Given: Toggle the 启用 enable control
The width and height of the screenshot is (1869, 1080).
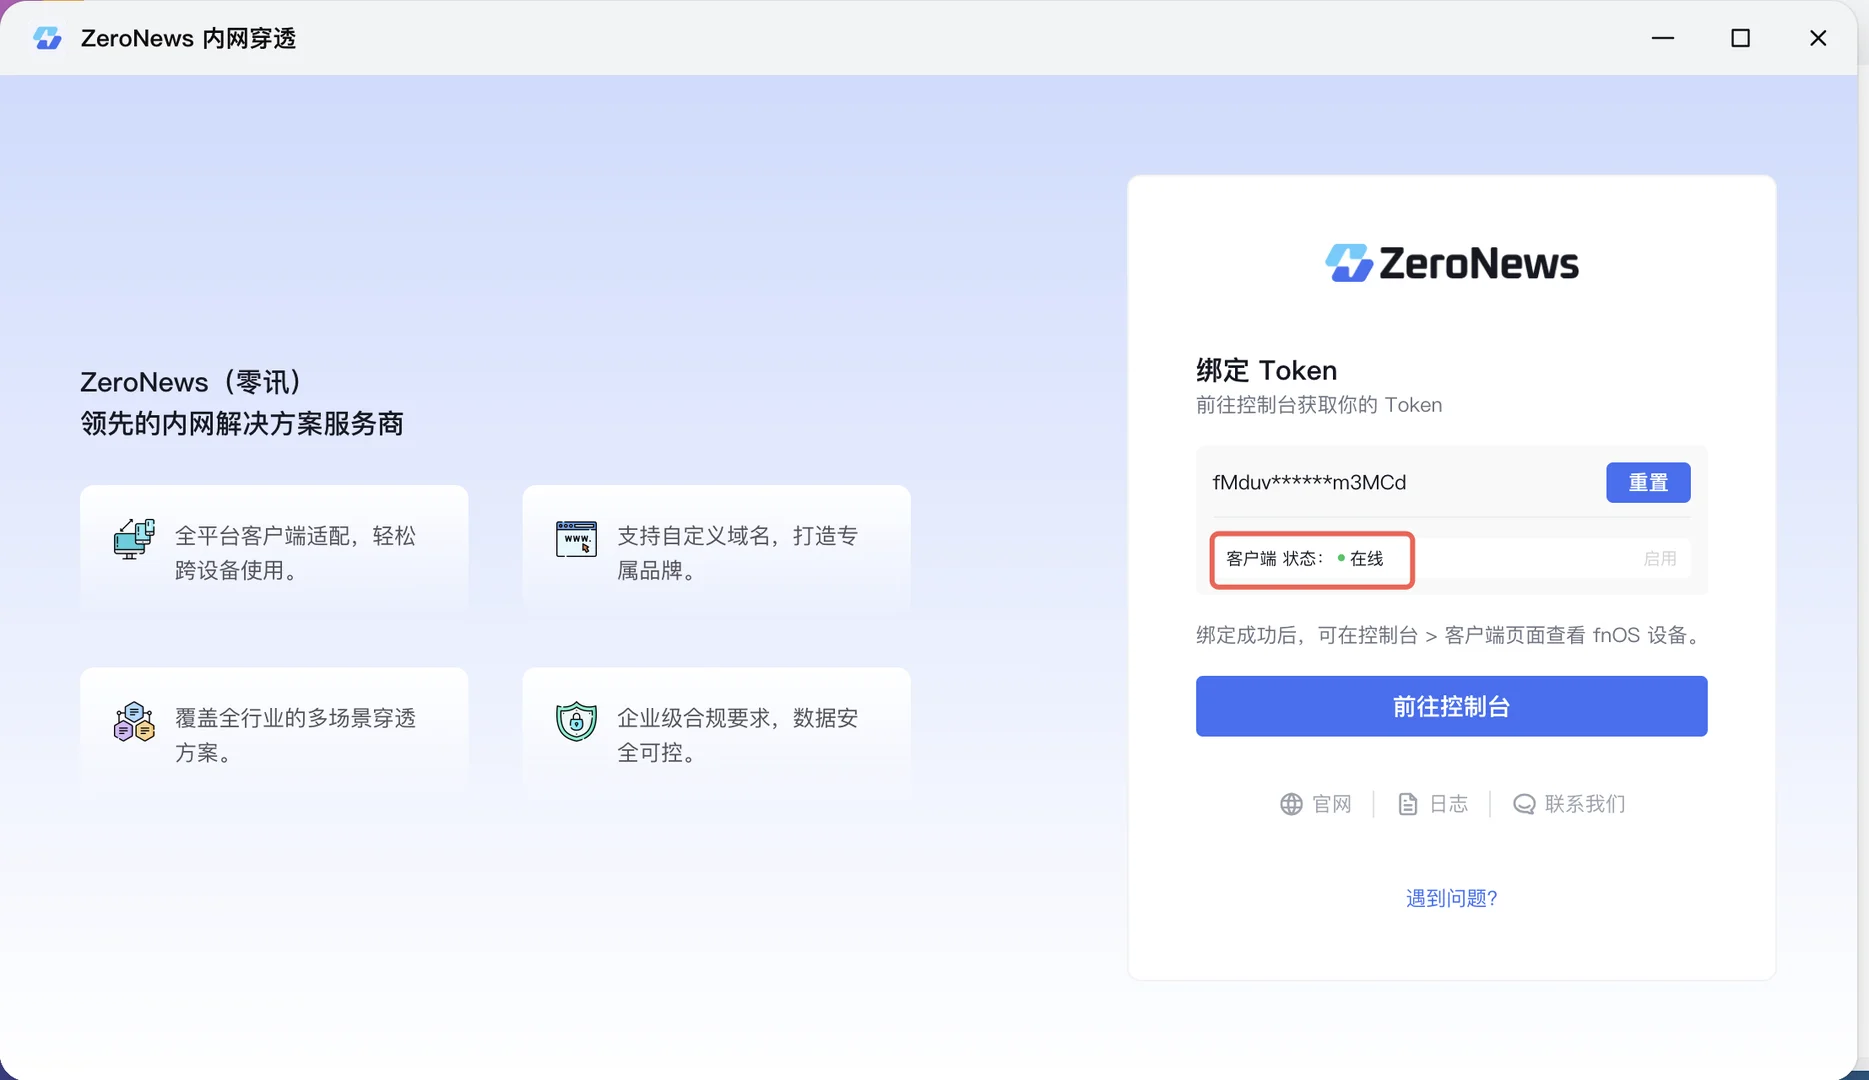Looking at the screenshot, I should 1659,558.
